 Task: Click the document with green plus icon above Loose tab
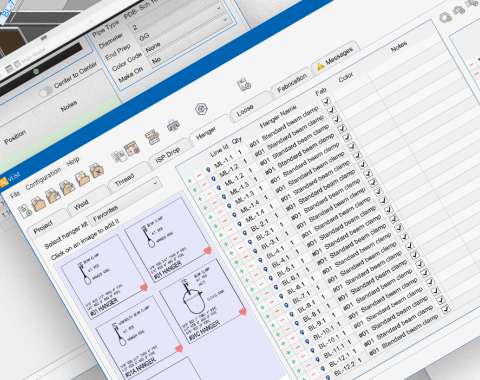pos(244,85)
